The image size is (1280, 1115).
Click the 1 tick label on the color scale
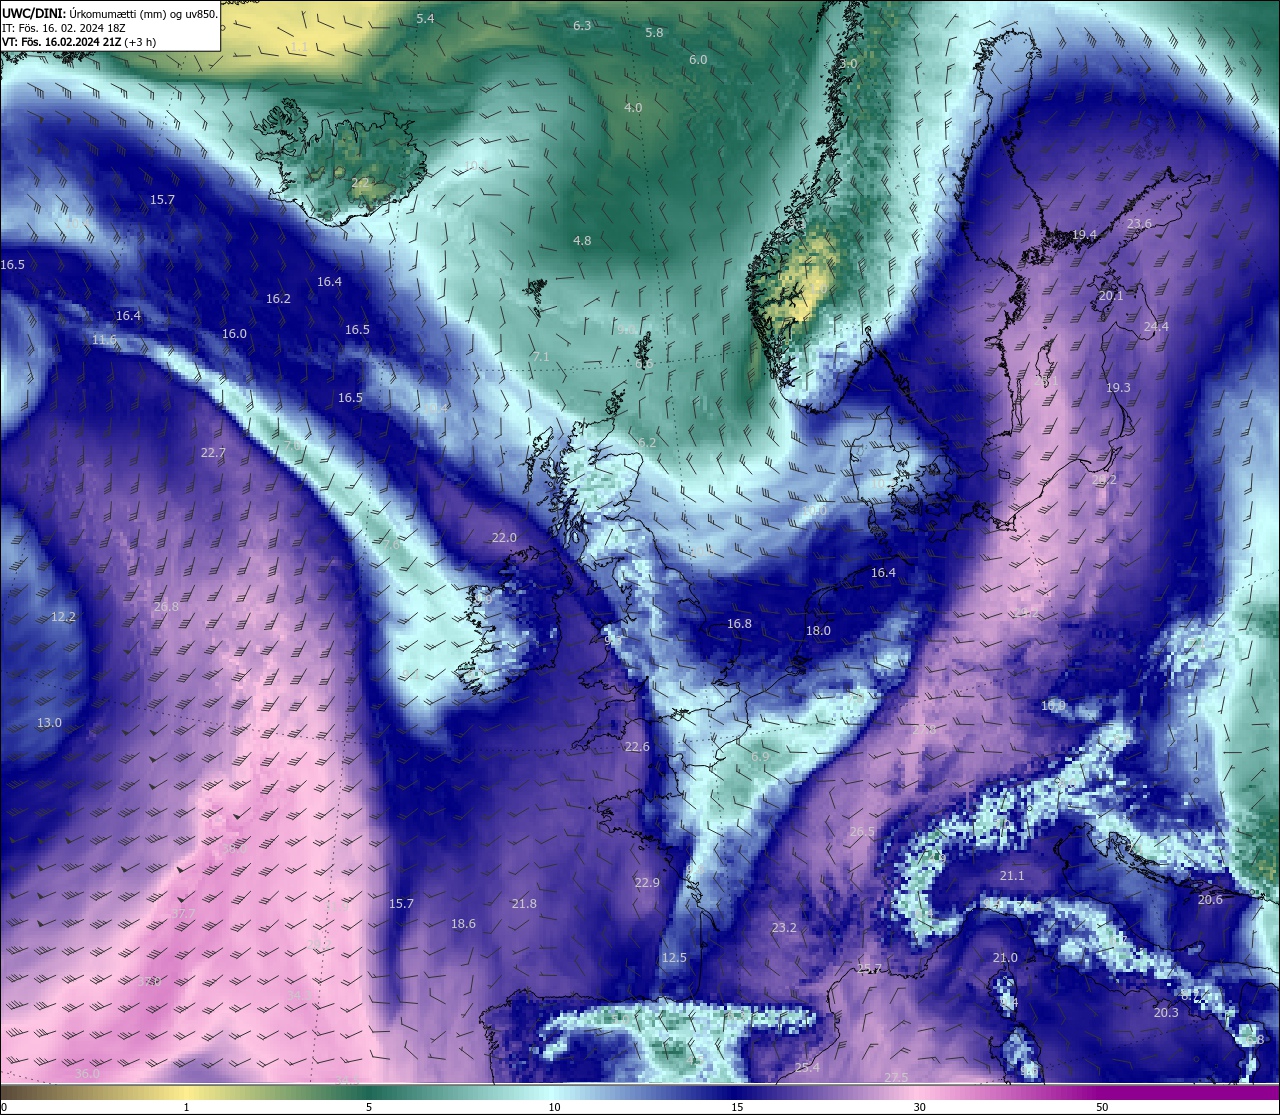click(x=186, y=1107)
